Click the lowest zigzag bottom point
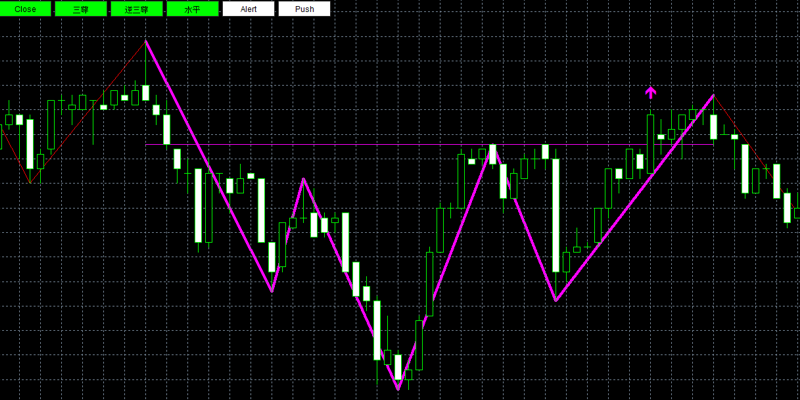800x400 pixels. pos(398,390)
